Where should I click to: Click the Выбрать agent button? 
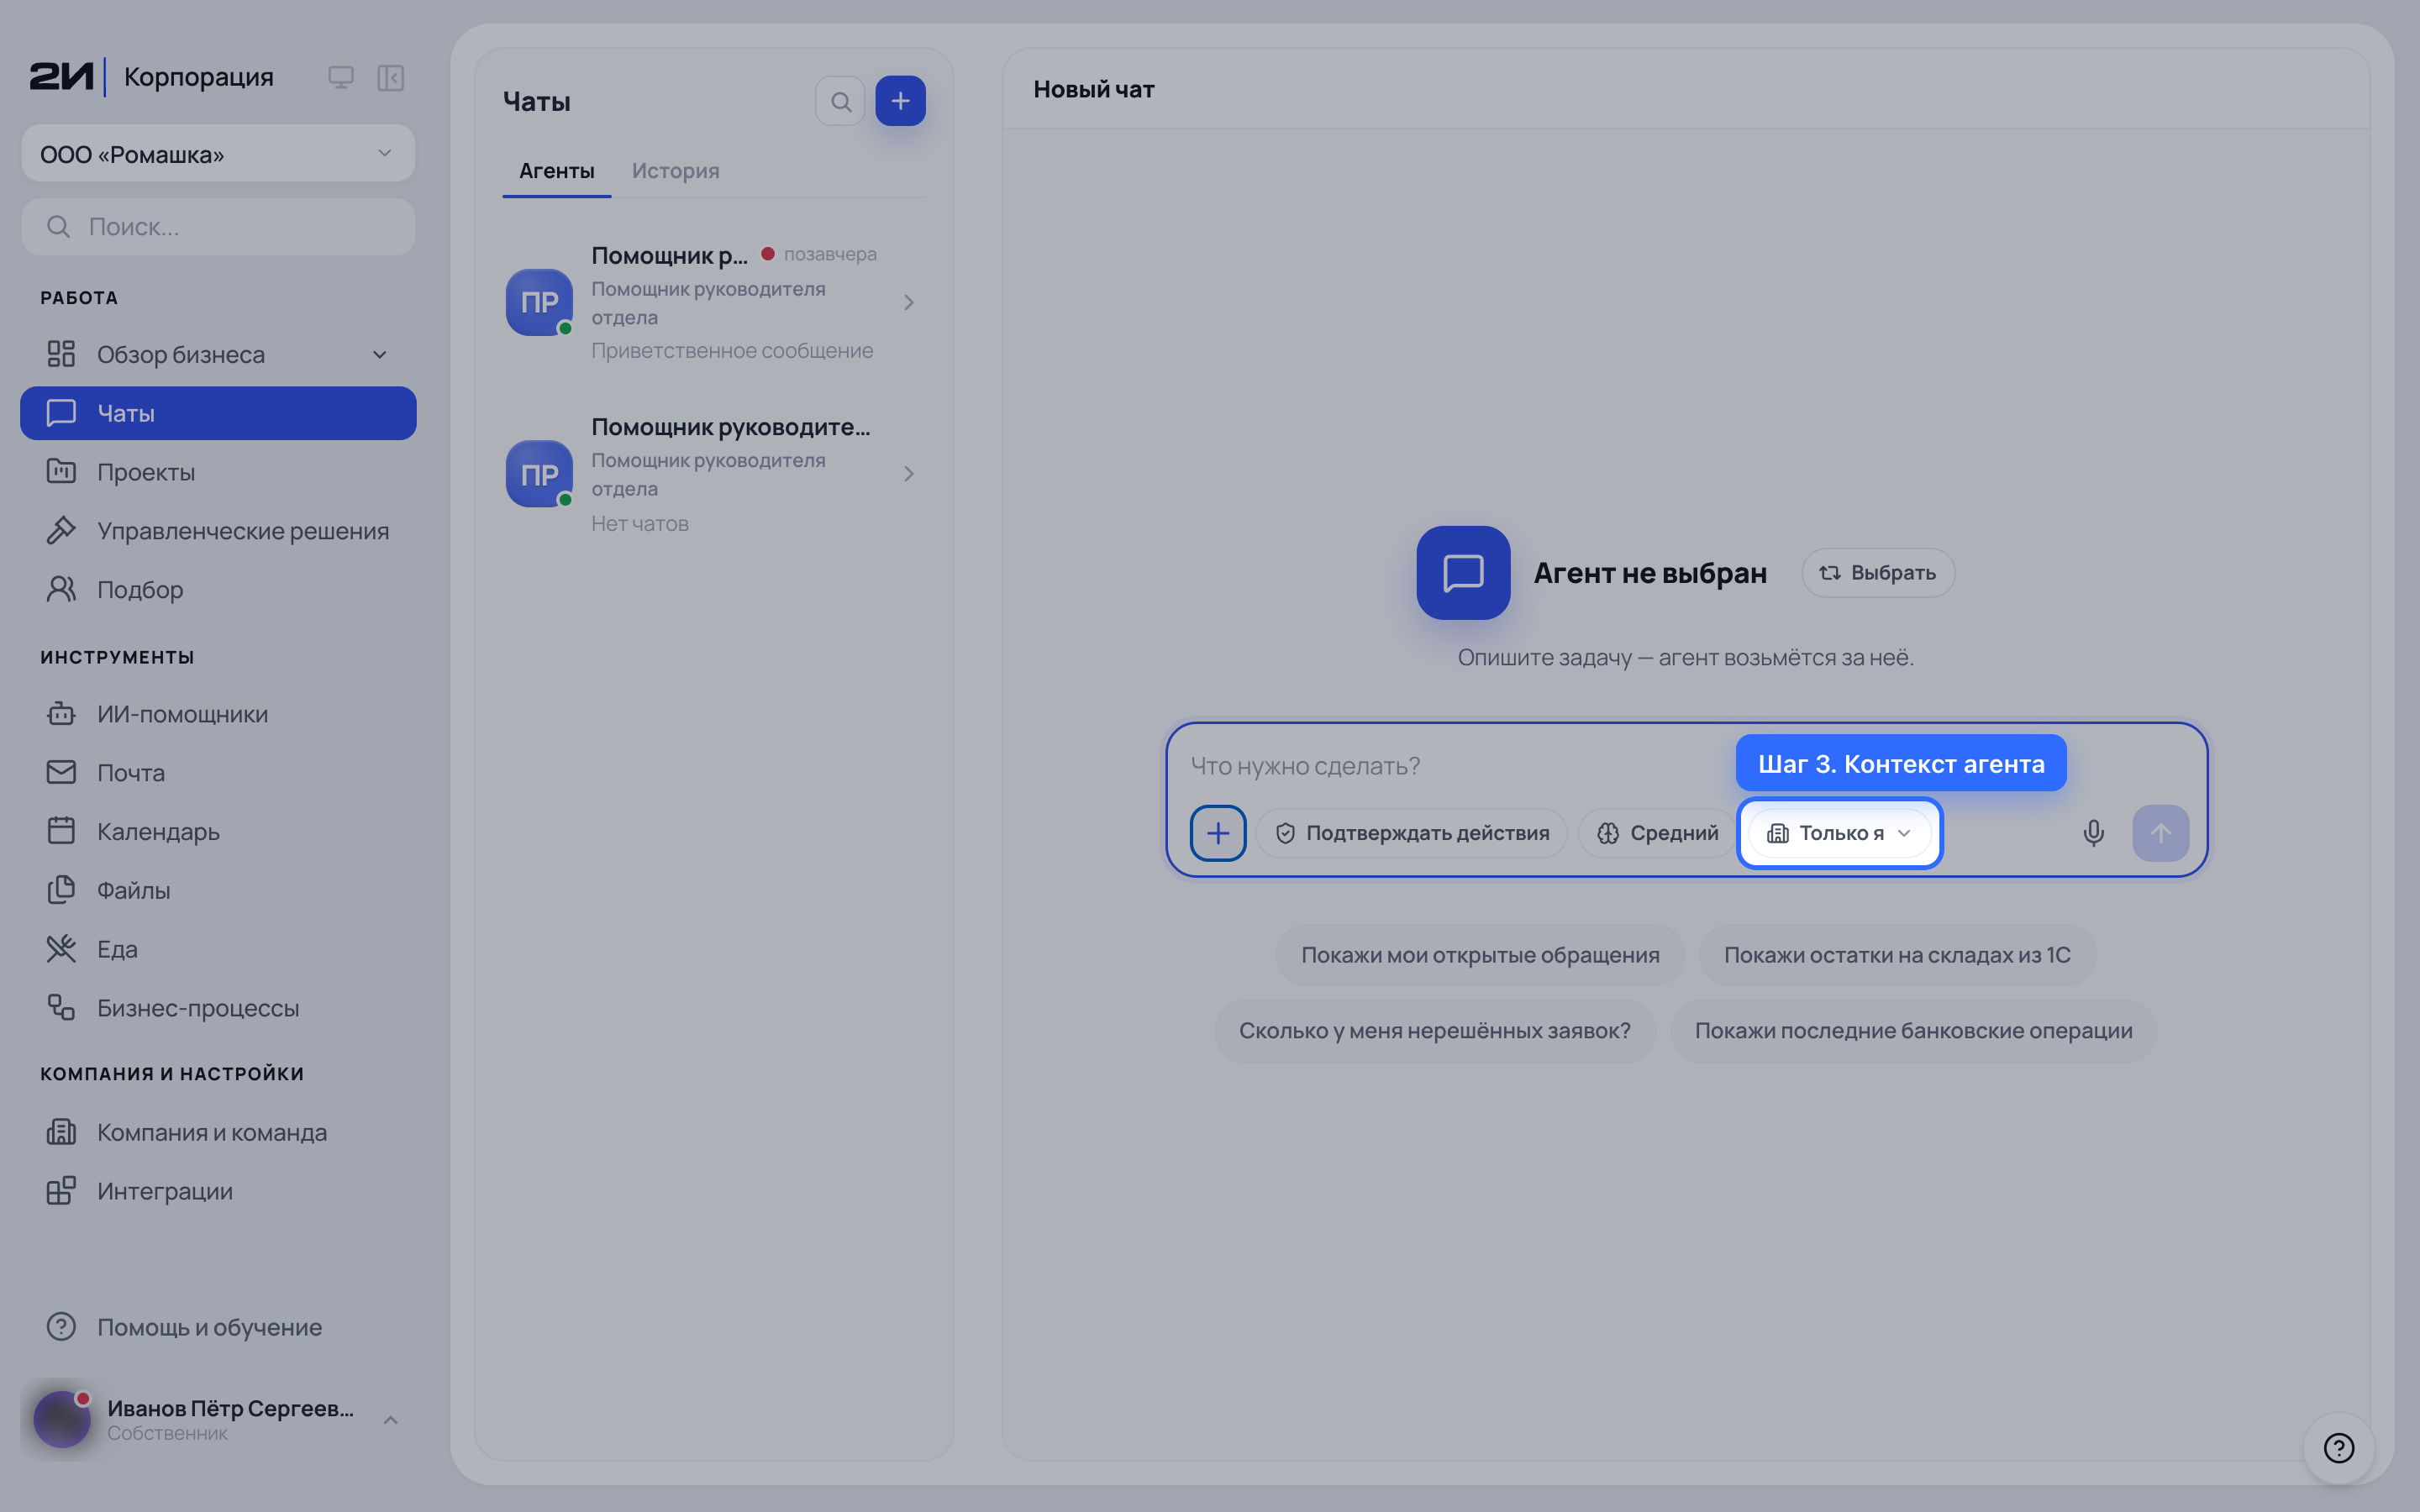point(1878,573)
